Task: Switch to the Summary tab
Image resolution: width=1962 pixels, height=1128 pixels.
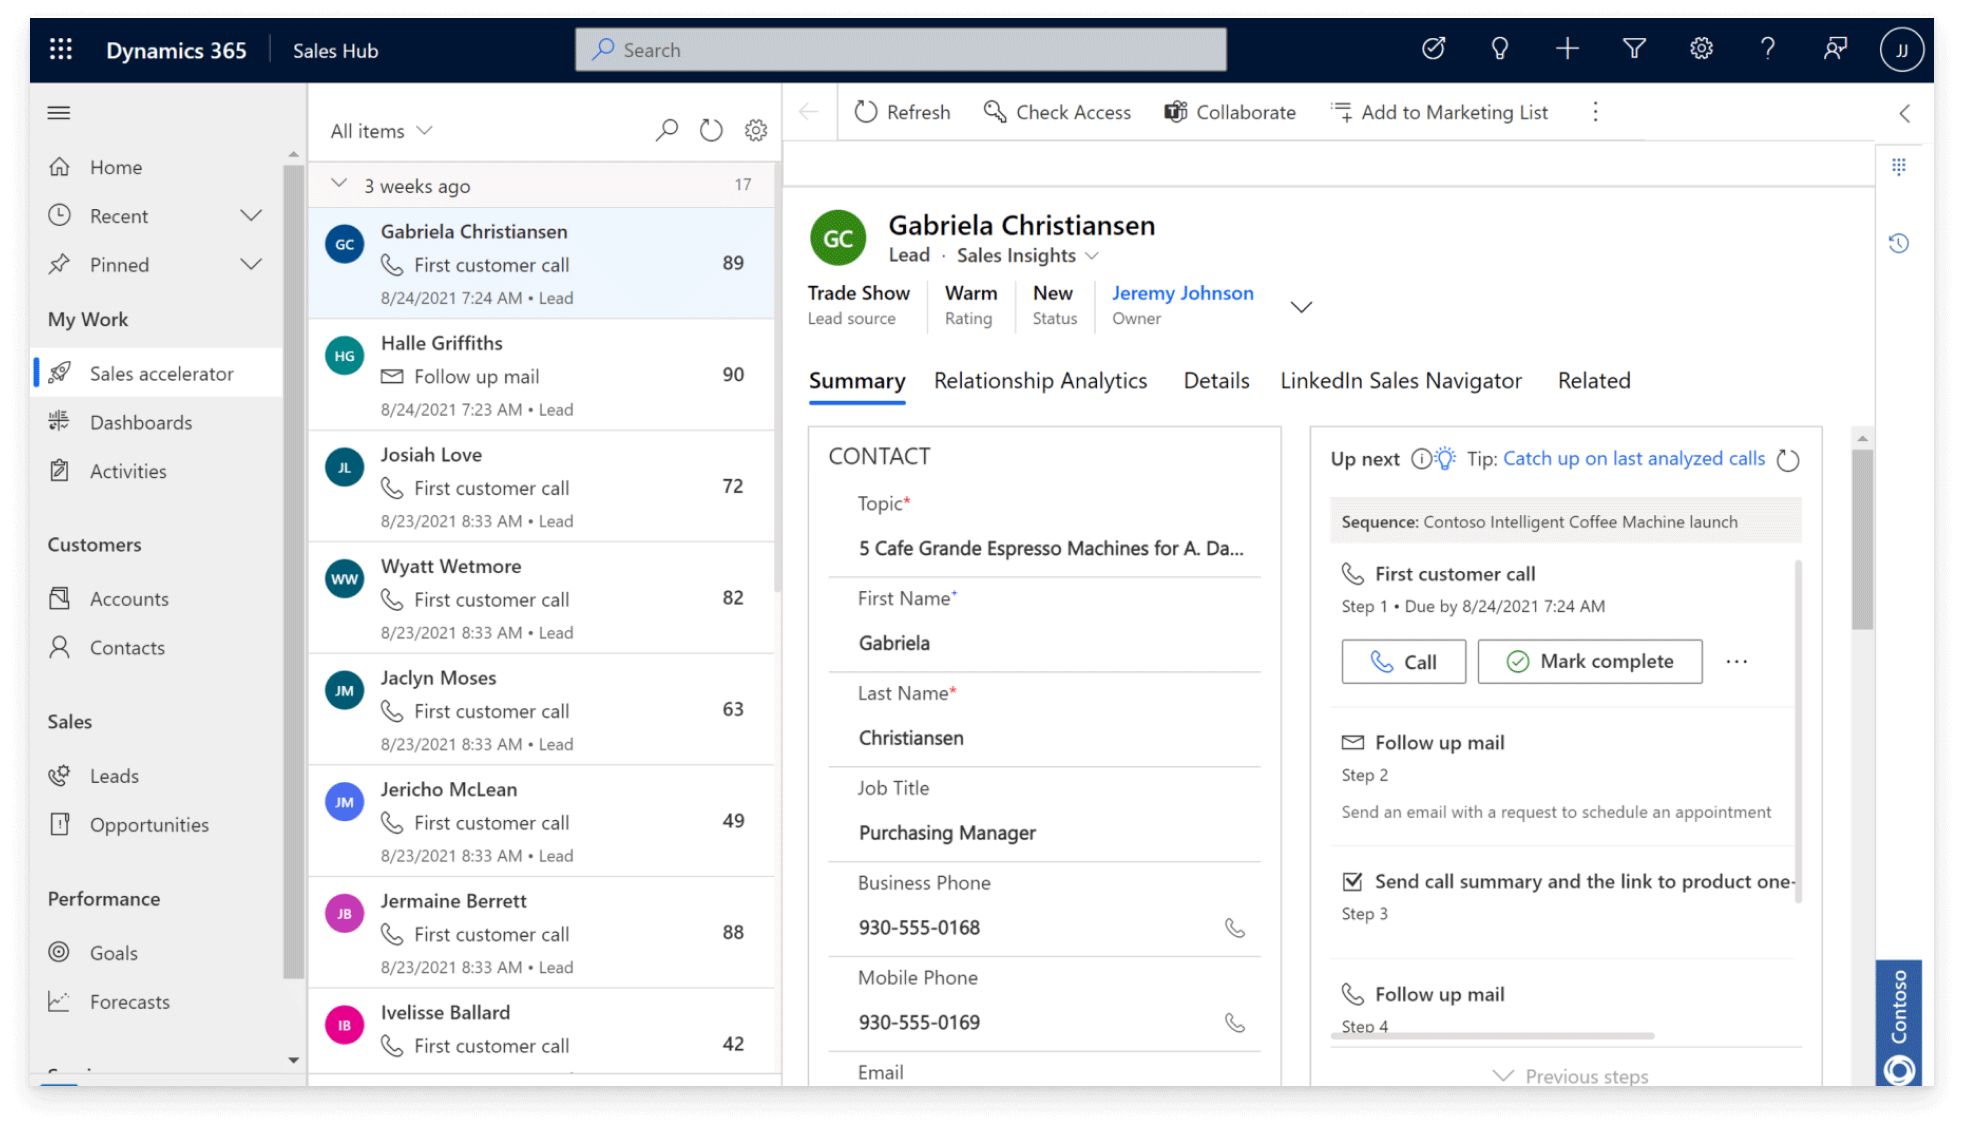Action: click(x=857, y=381)
